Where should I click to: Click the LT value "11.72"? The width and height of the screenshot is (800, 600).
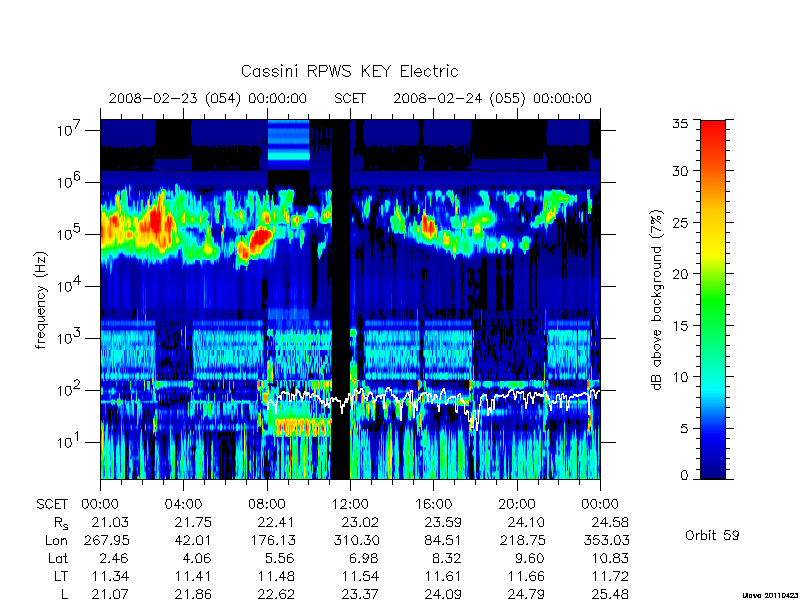point(610,577)
